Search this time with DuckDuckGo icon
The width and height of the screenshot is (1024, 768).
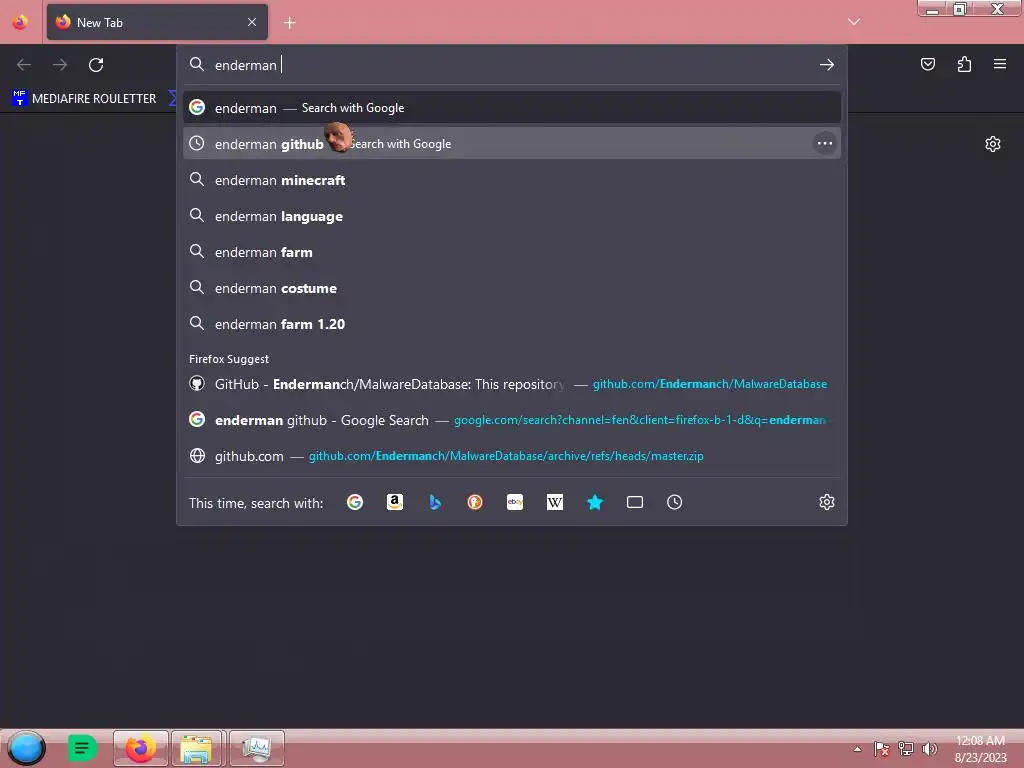click(x=475, y=502)
